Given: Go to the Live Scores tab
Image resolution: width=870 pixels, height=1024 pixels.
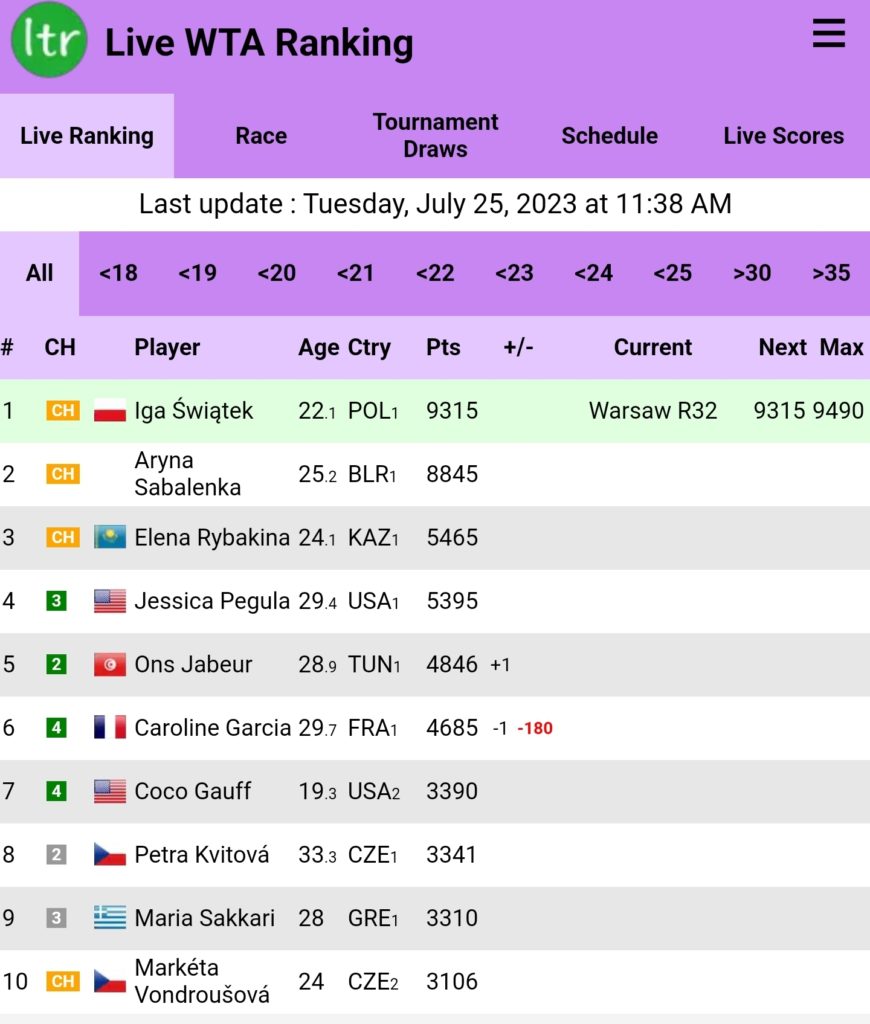Looking at the screenshot, I should (783, 136).
